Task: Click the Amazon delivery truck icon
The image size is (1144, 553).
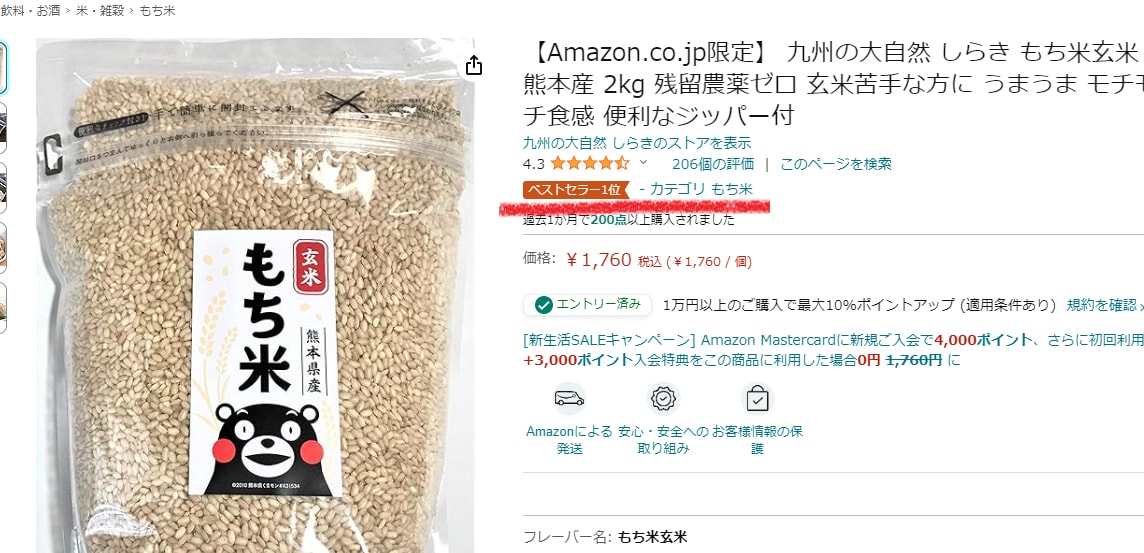Action: pos(569,398)
